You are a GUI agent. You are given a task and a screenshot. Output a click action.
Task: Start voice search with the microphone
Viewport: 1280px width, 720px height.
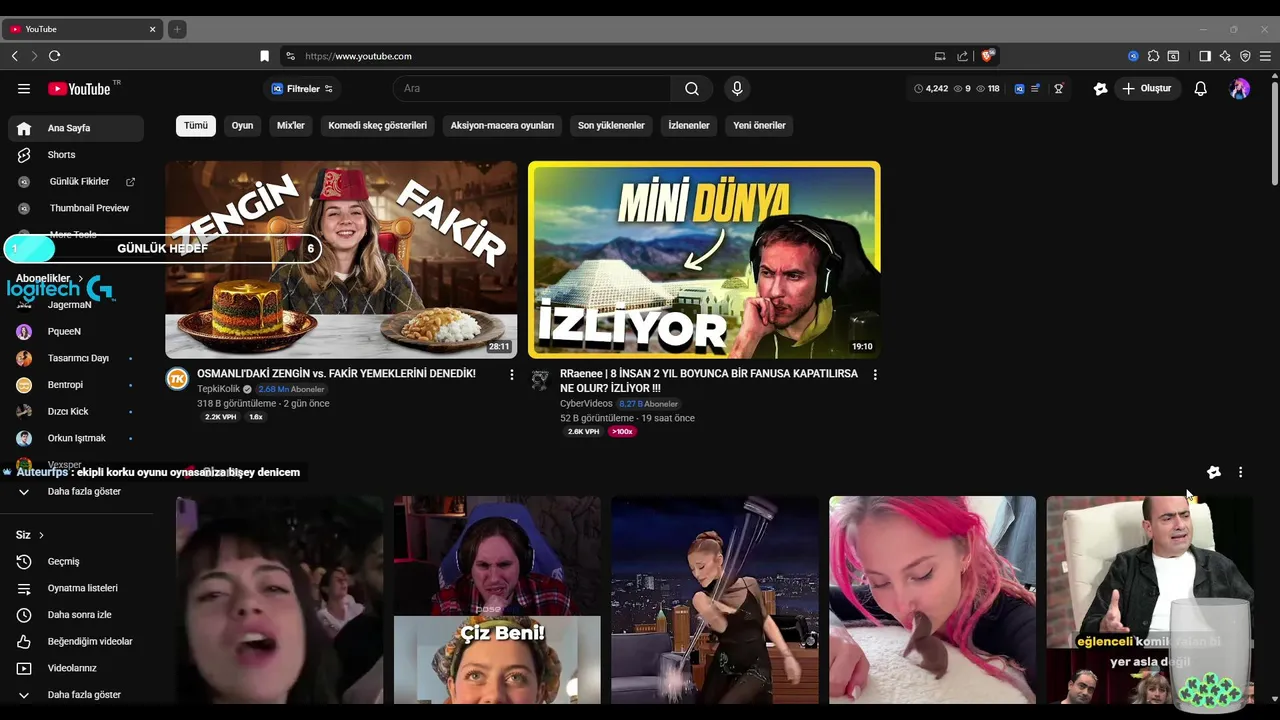[737, 89]
